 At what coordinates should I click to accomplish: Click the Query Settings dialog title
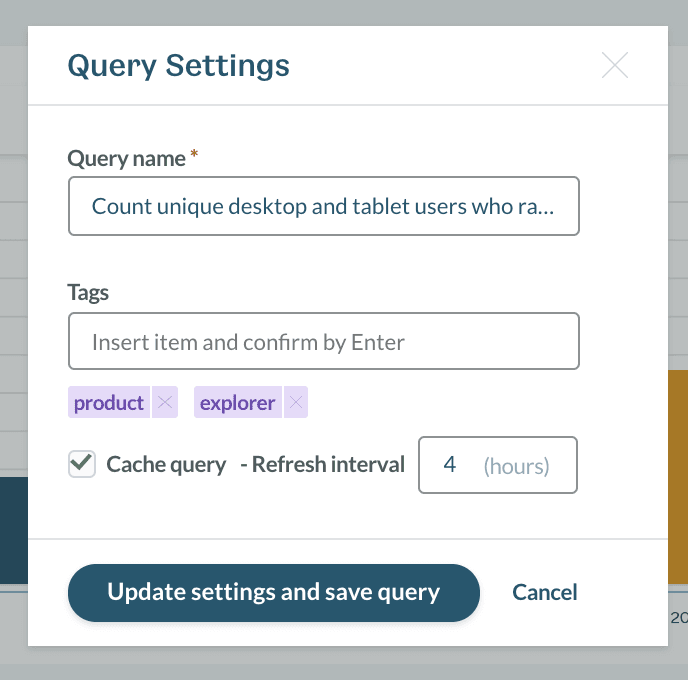[179, 66]
